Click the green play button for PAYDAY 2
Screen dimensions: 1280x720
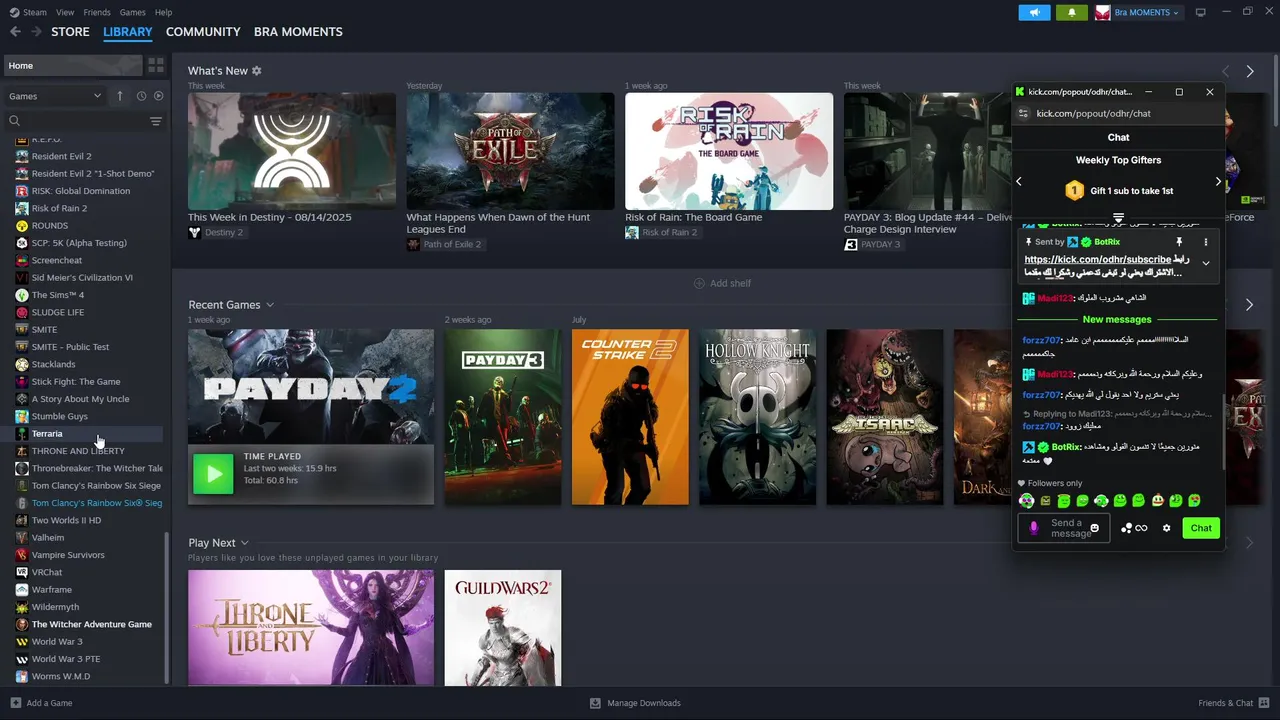(213, 474)
